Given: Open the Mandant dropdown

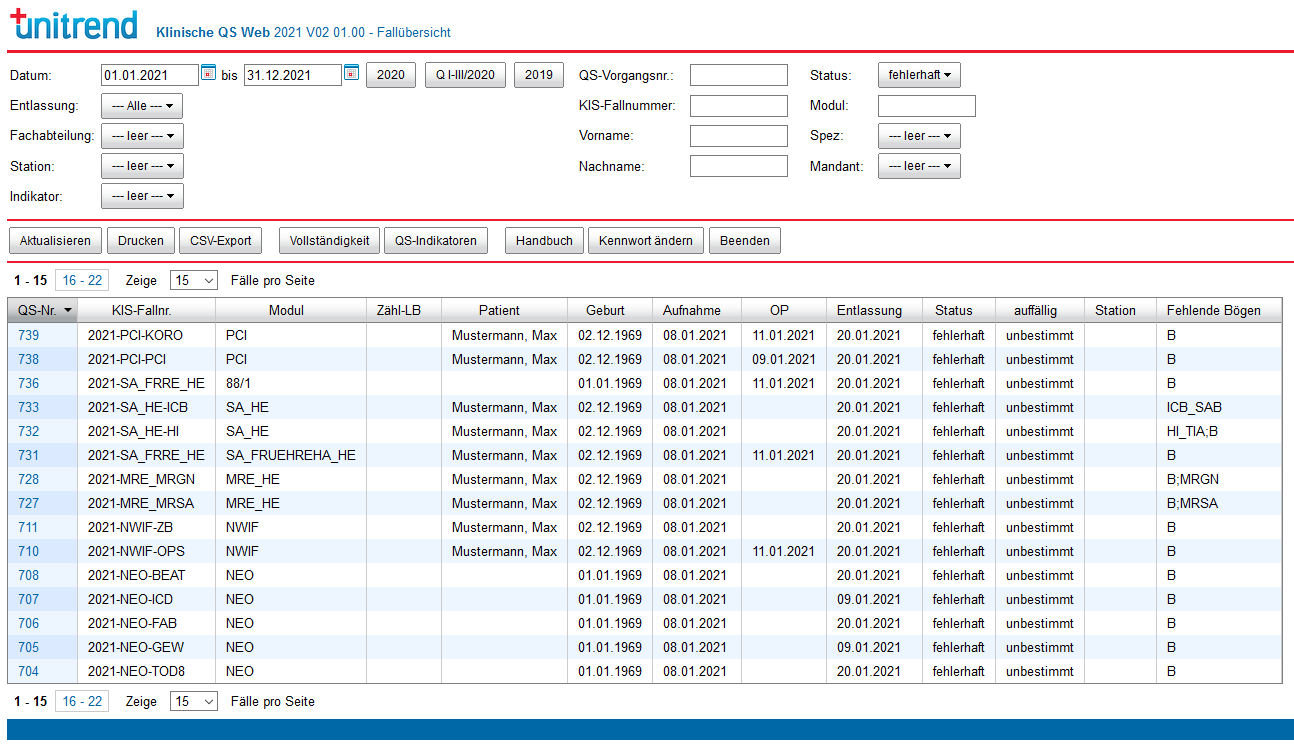Looking at the screenshot, I should [x=919, y=166].
